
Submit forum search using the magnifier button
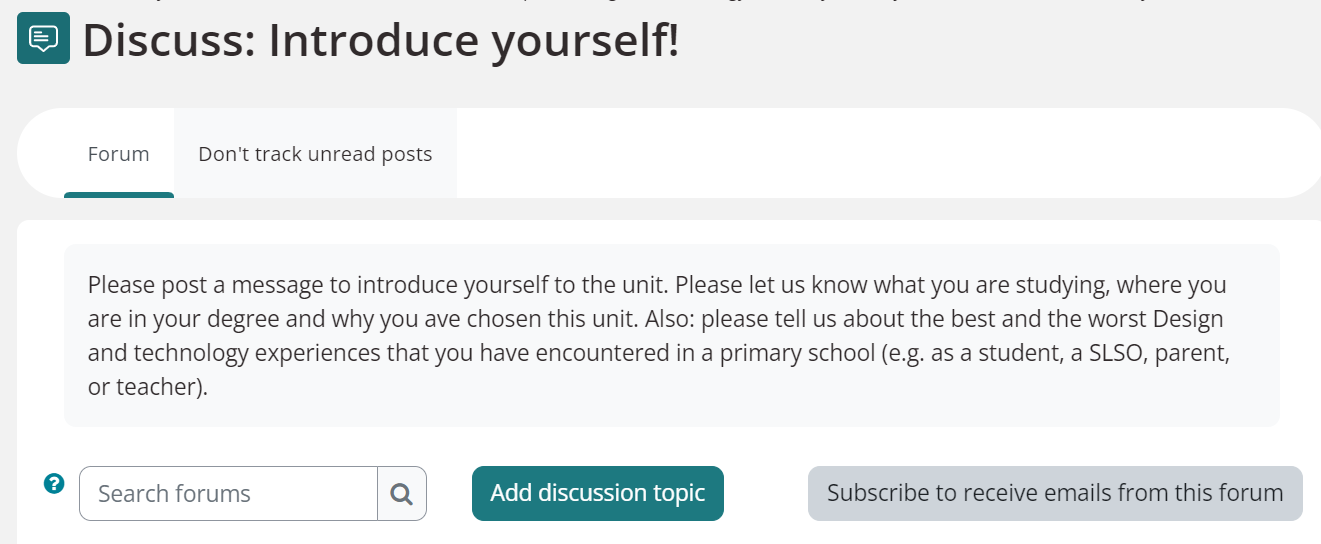pos(402,494)
